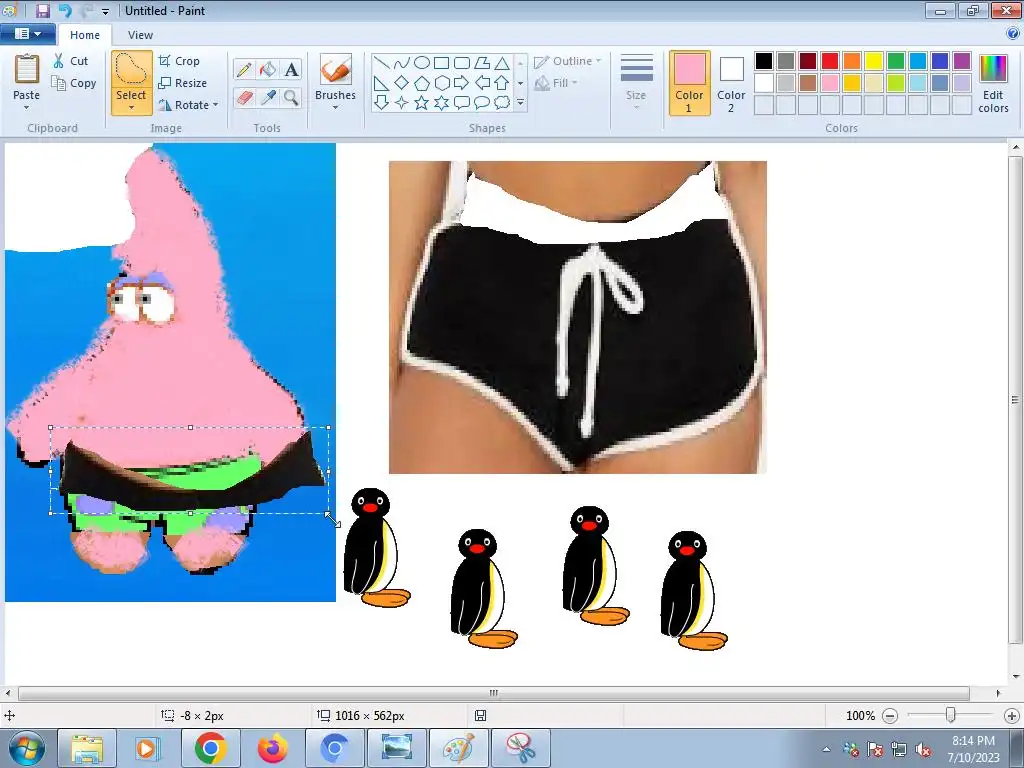Choose the Six-point star shape
The width and height of the screenshot is (1024, 768).
pos(441,103)
